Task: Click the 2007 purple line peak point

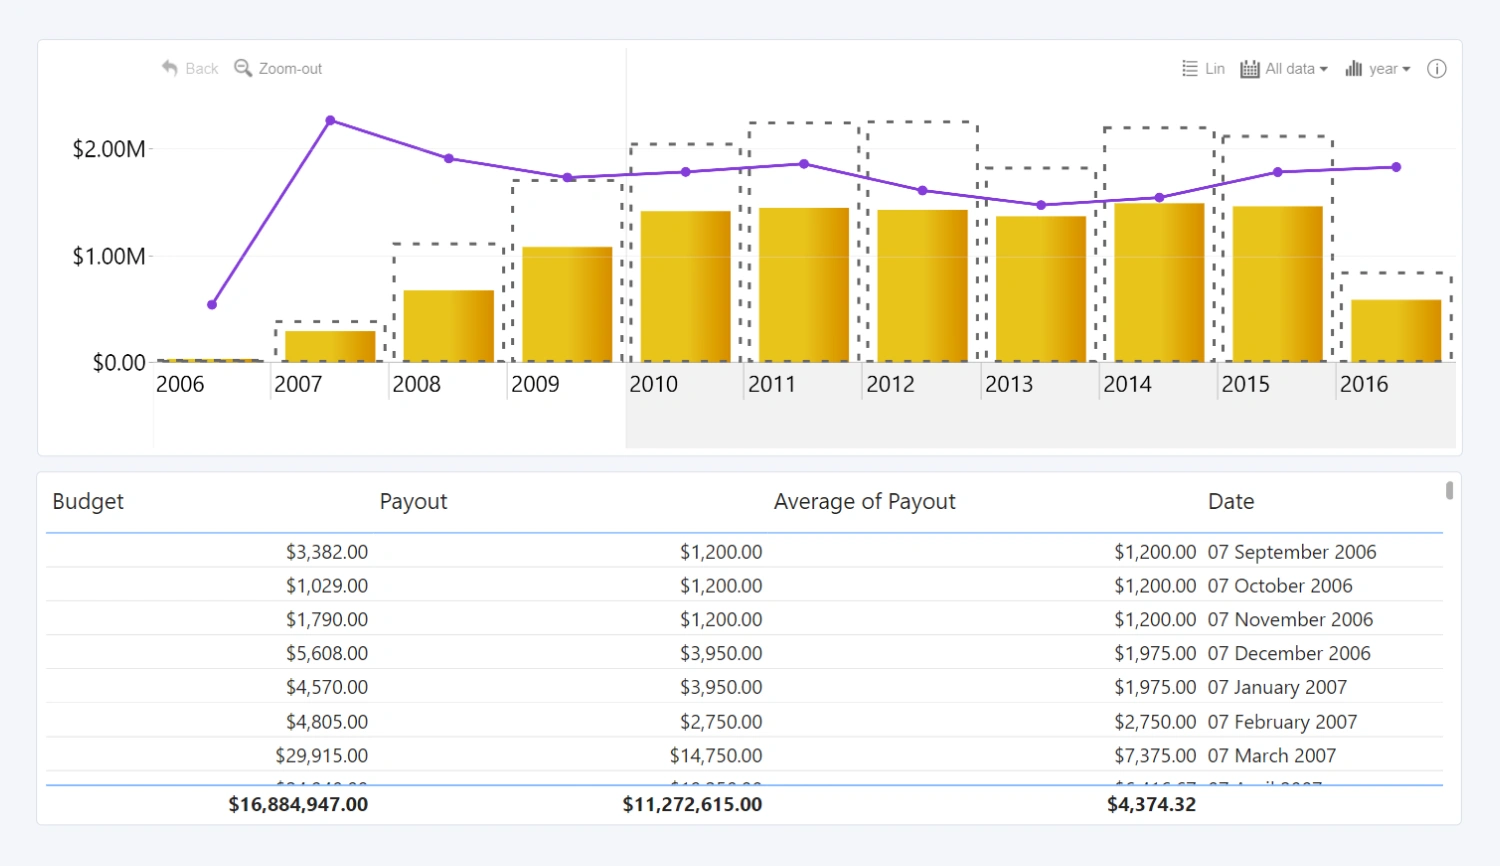Action: (x=330, y=120)
